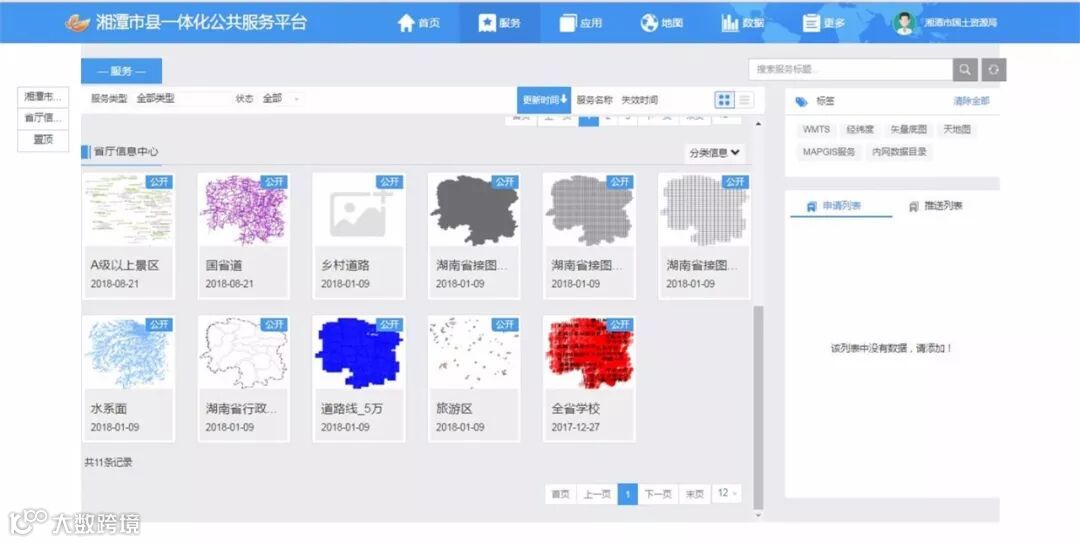Open the 湖南省行政 boundary thumbnail
The image size is (1080, 543).
coord(244,353)
